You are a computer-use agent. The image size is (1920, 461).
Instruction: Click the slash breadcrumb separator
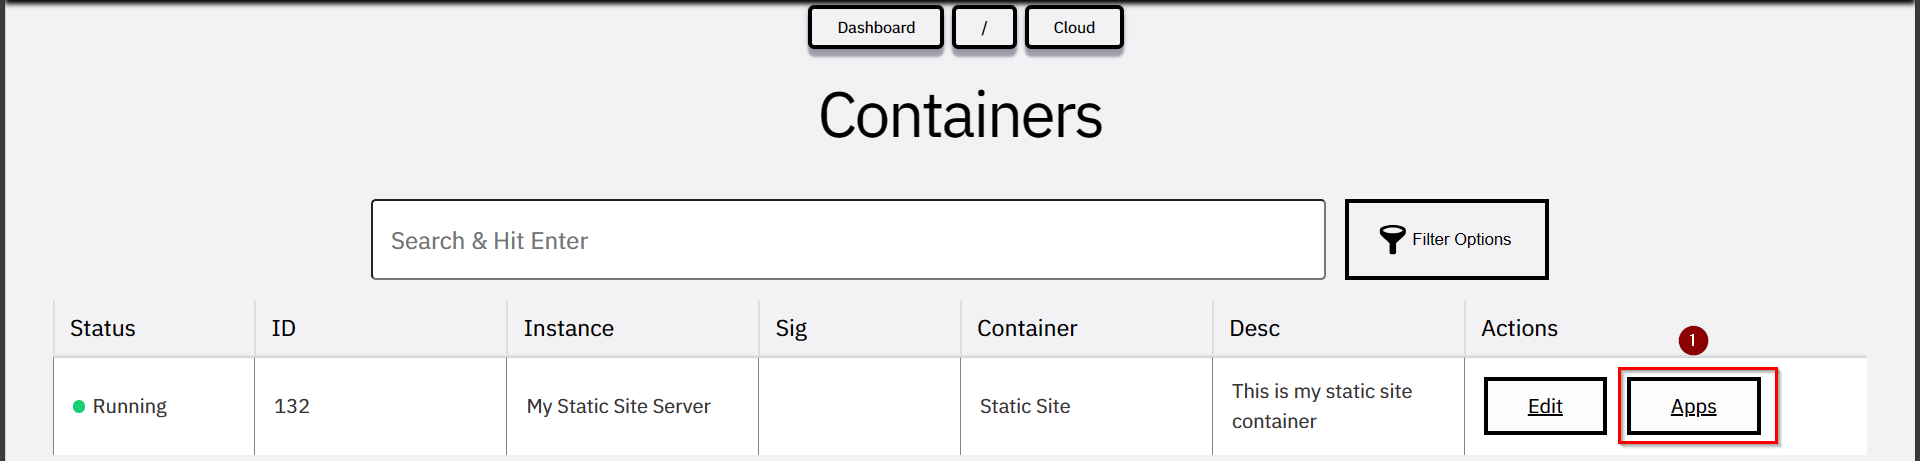(984, 27)
